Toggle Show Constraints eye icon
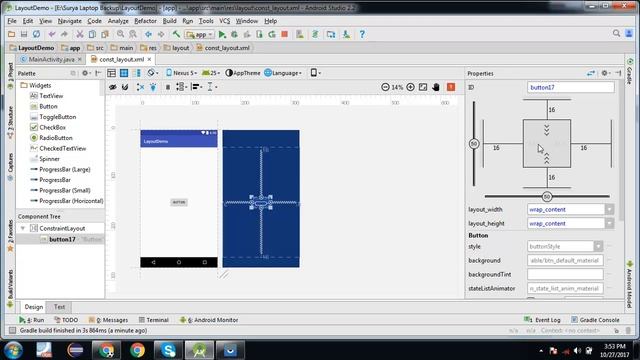 [x=113, y=87]
